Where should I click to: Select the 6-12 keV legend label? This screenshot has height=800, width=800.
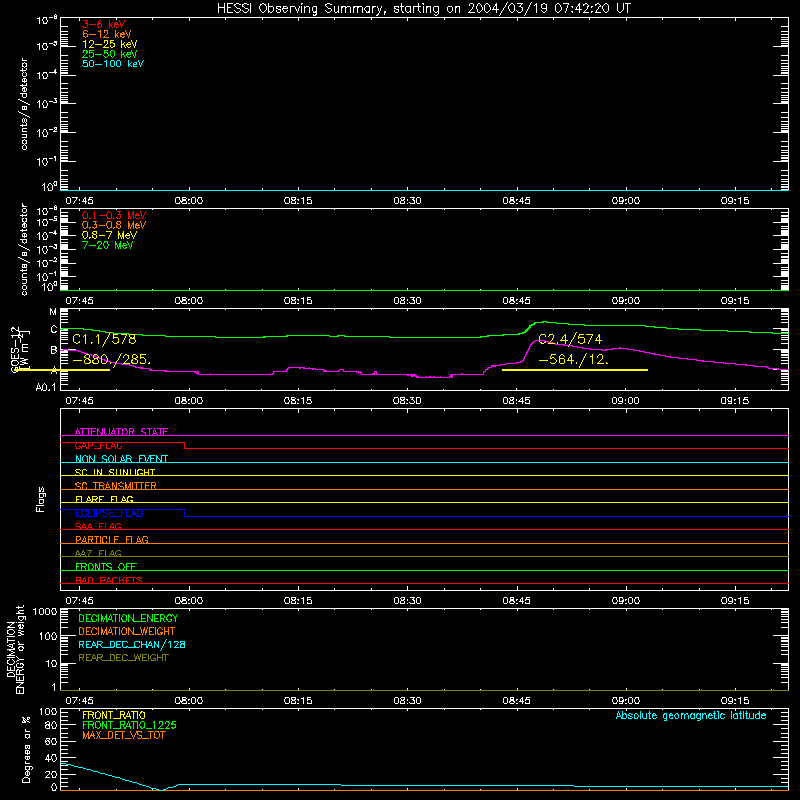pyautogui.click(x=106, y=34)
